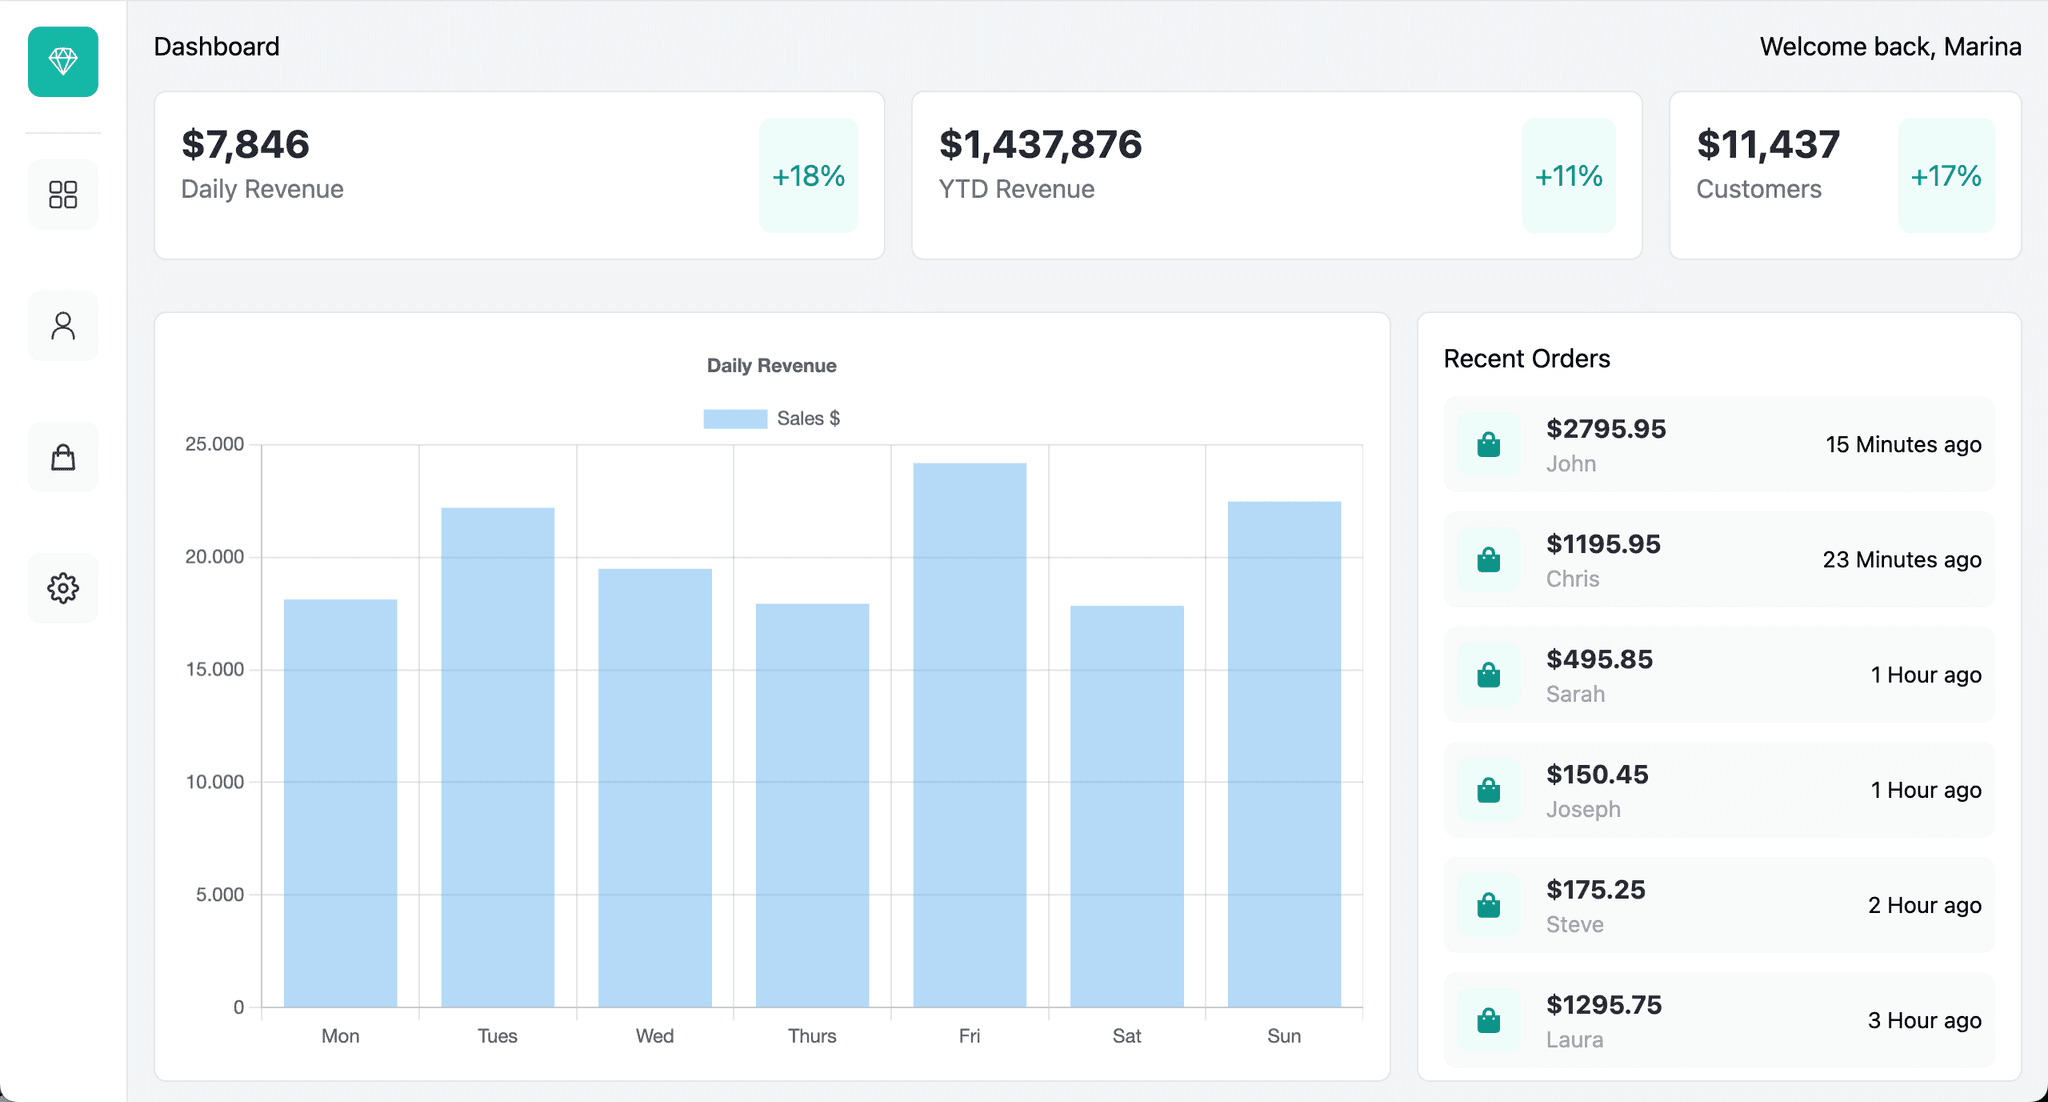
Task: Click the 'Customers' card label
Action: (x=1759, y=189)
